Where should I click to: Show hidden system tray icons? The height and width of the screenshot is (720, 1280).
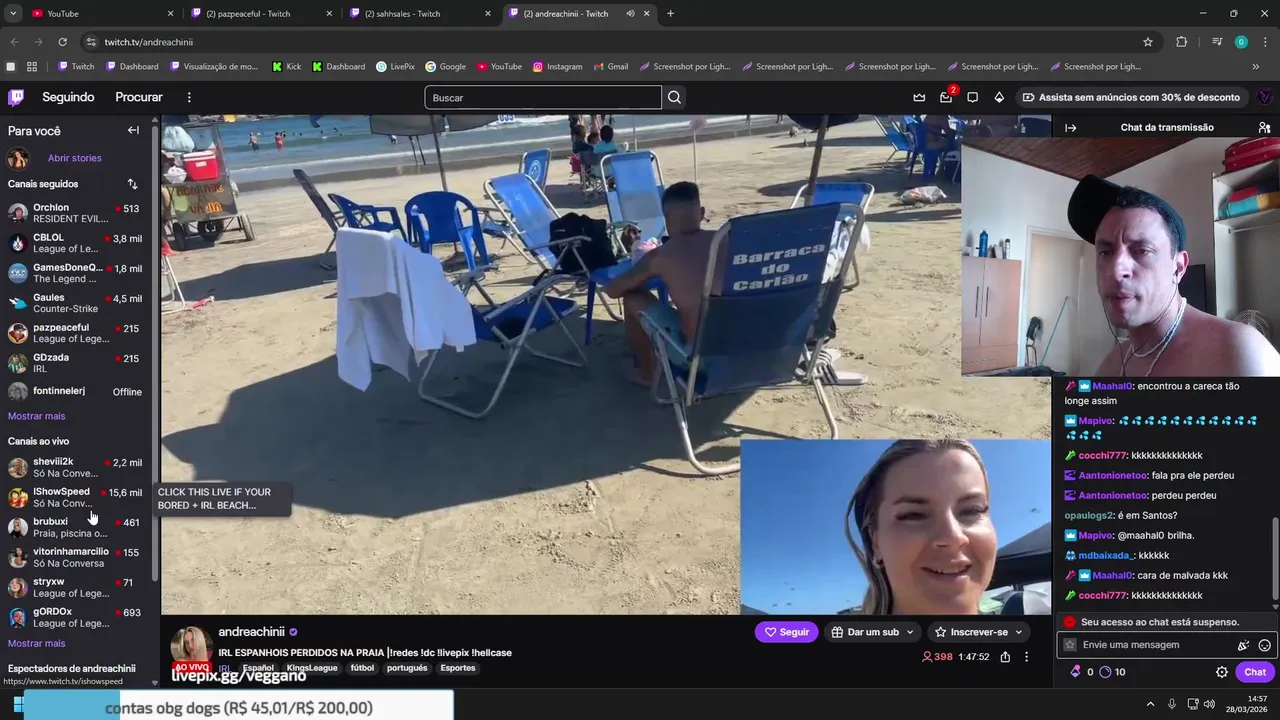point(1150,704)
